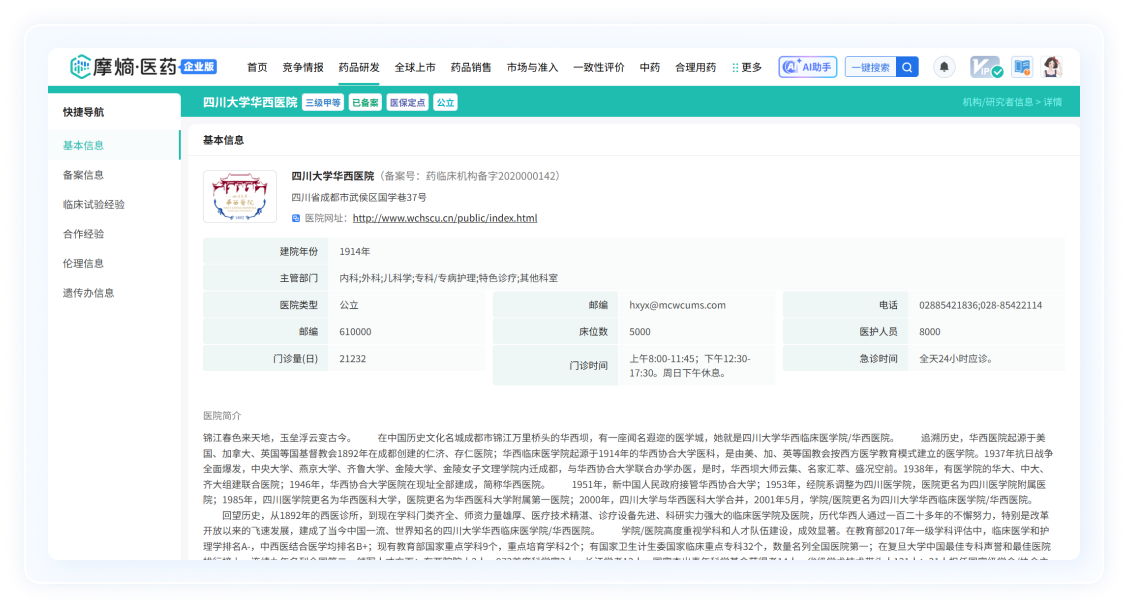The height and width of the screenshot is (608, 1128).
Task: Click the medical staff value 8000
Action: (929, 332)
